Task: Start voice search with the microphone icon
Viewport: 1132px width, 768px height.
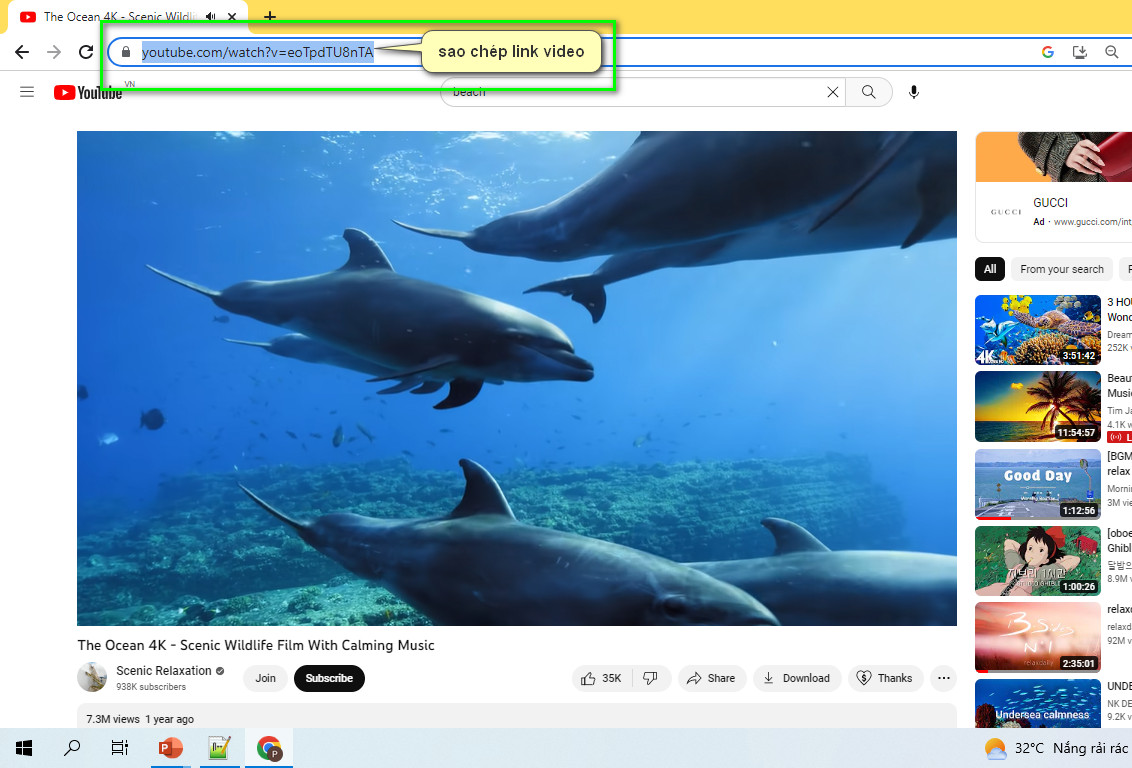Action: [914, 92]
